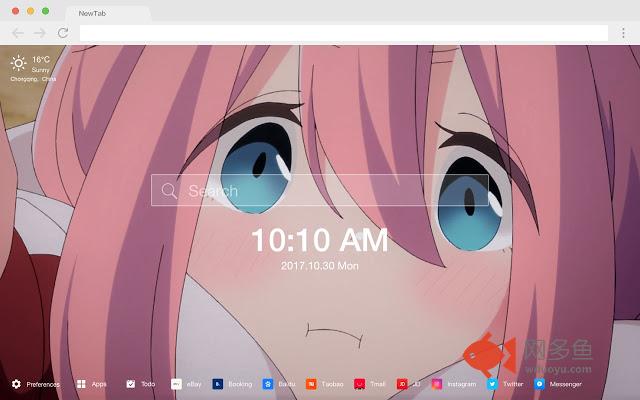This screenshot has height=400, width=640.
Task: Click the Sunny weather condition text
Action: [x=40, y=70]
